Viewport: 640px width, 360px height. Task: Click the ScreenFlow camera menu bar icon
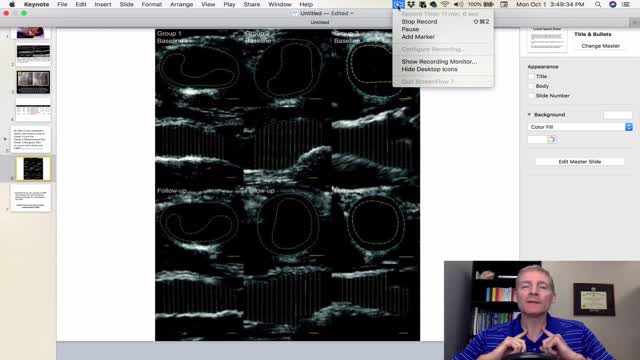(398, 4)
